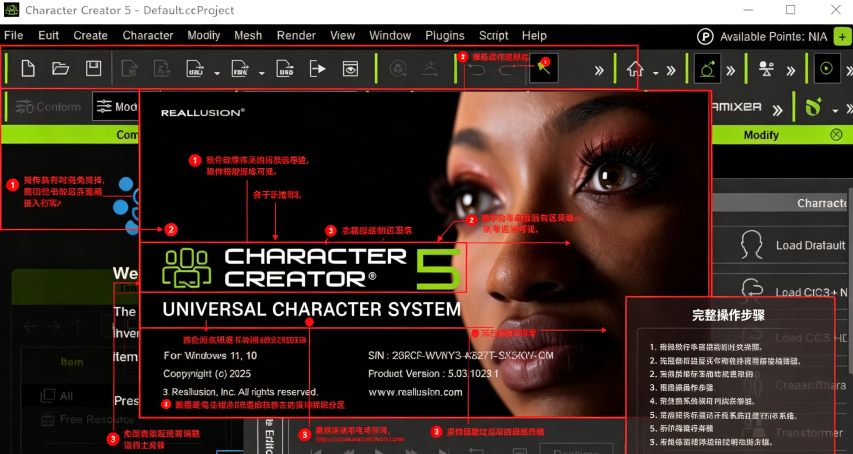This screenshot has height=454, width=853.
Task: Open the Character menu
Action: (x=147, y=36)
